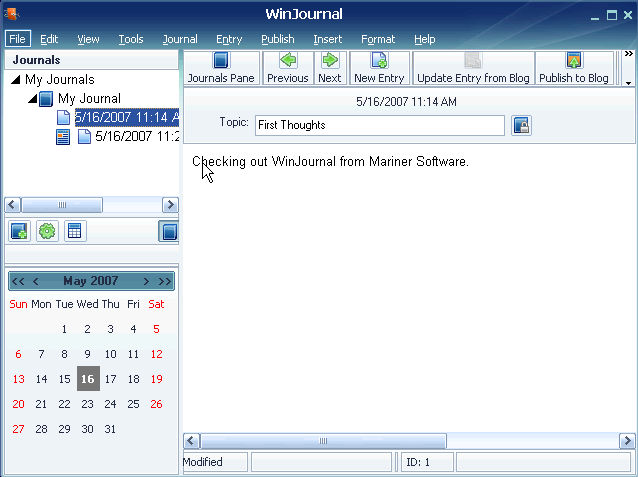Go to next month in calendar

[x=146, y=281]
